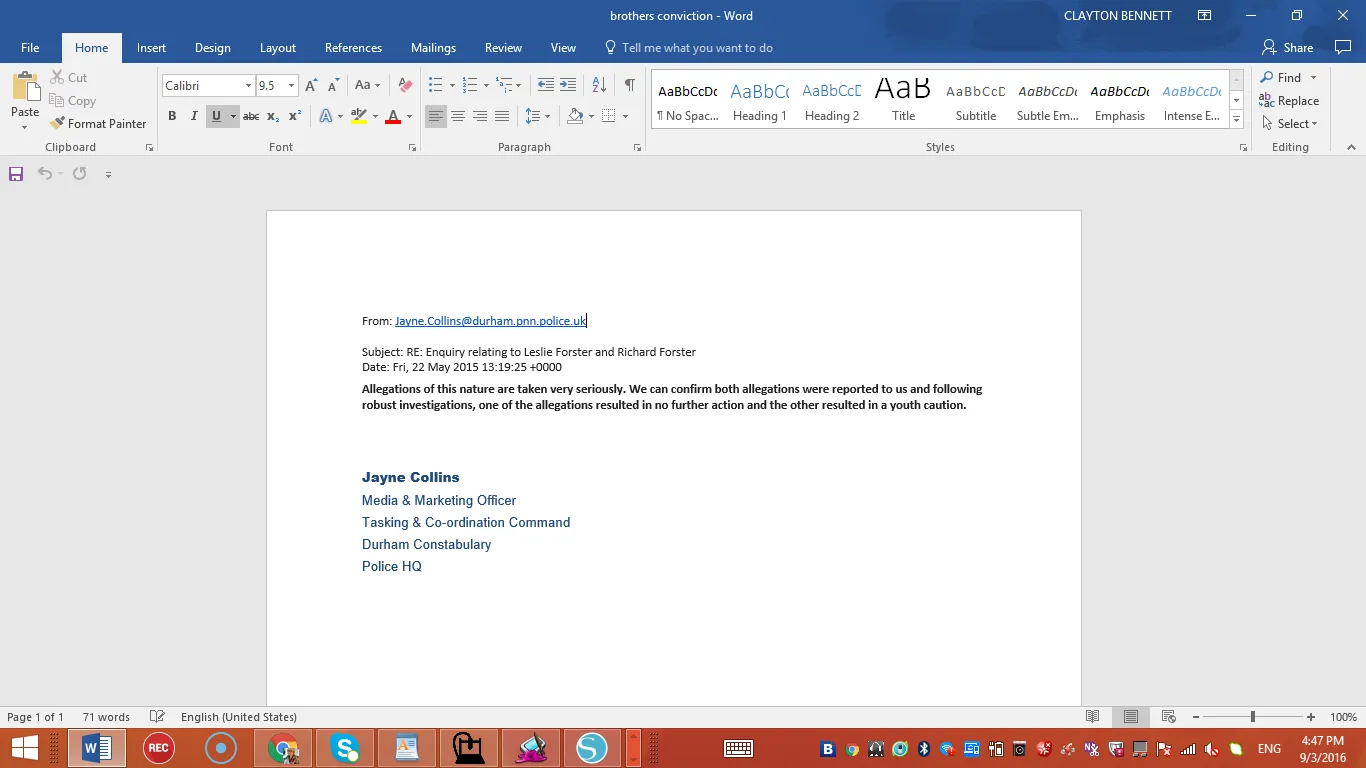The width and height of the screenshot is (1366, 768).
Task: Justify paragraph text
Action: [x=502, y=116]
